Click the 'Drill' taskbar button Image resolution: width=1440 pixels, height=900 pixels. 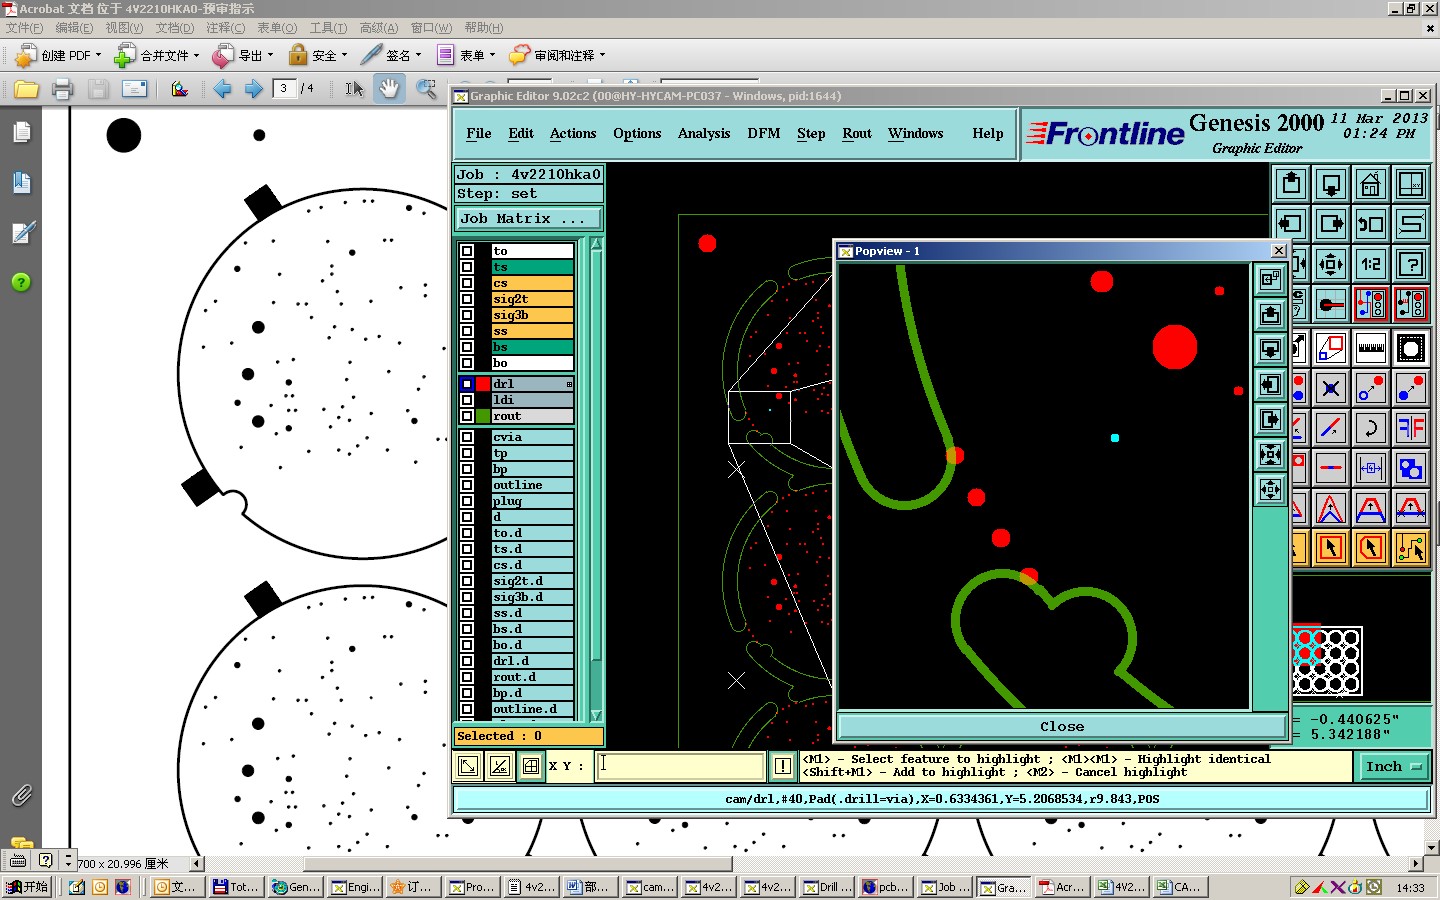827,887
